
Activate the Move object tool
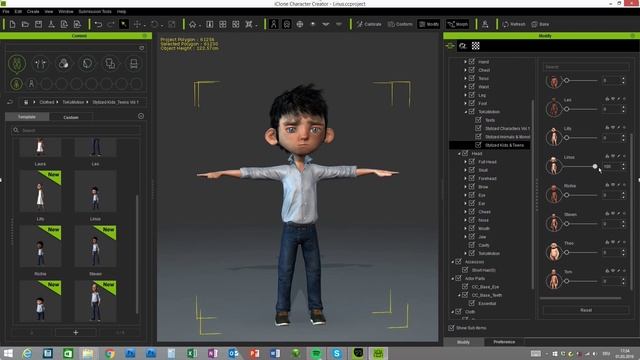(137, 24)
